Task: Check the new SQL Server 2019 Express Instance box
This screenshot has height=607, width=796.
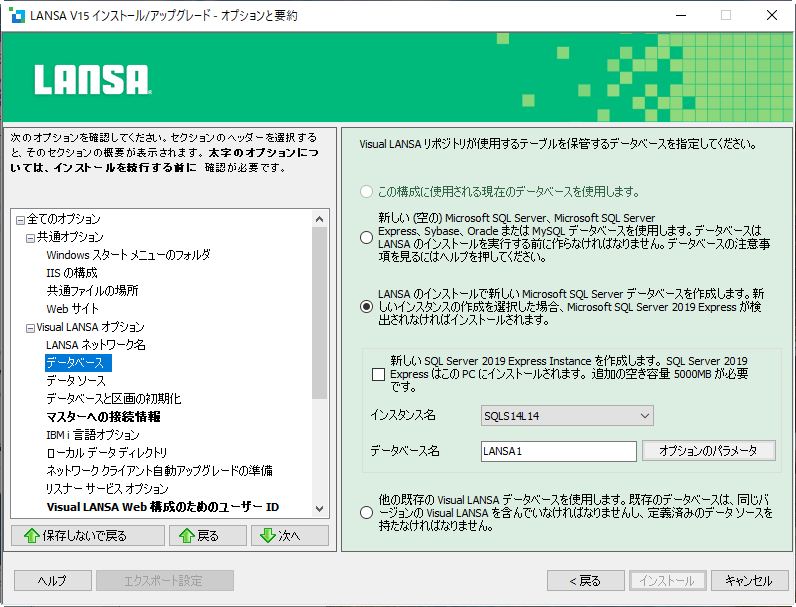Action: [378, 375]
